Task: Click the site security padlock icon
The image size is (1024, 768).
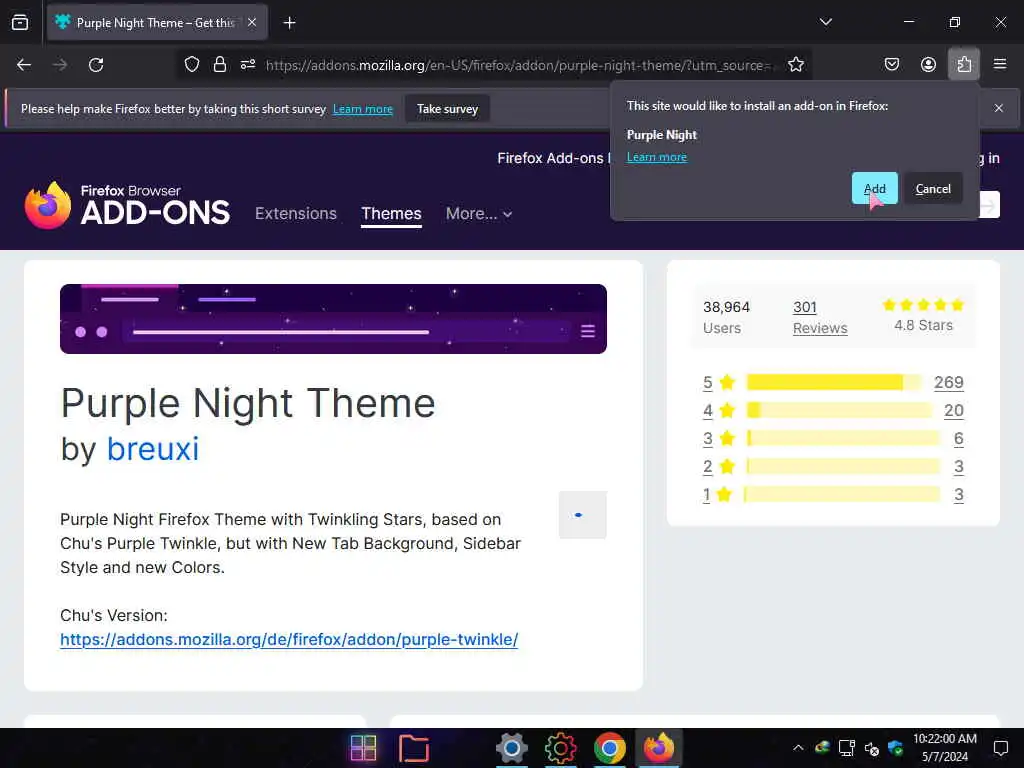Action: click(x=220, y=65)
